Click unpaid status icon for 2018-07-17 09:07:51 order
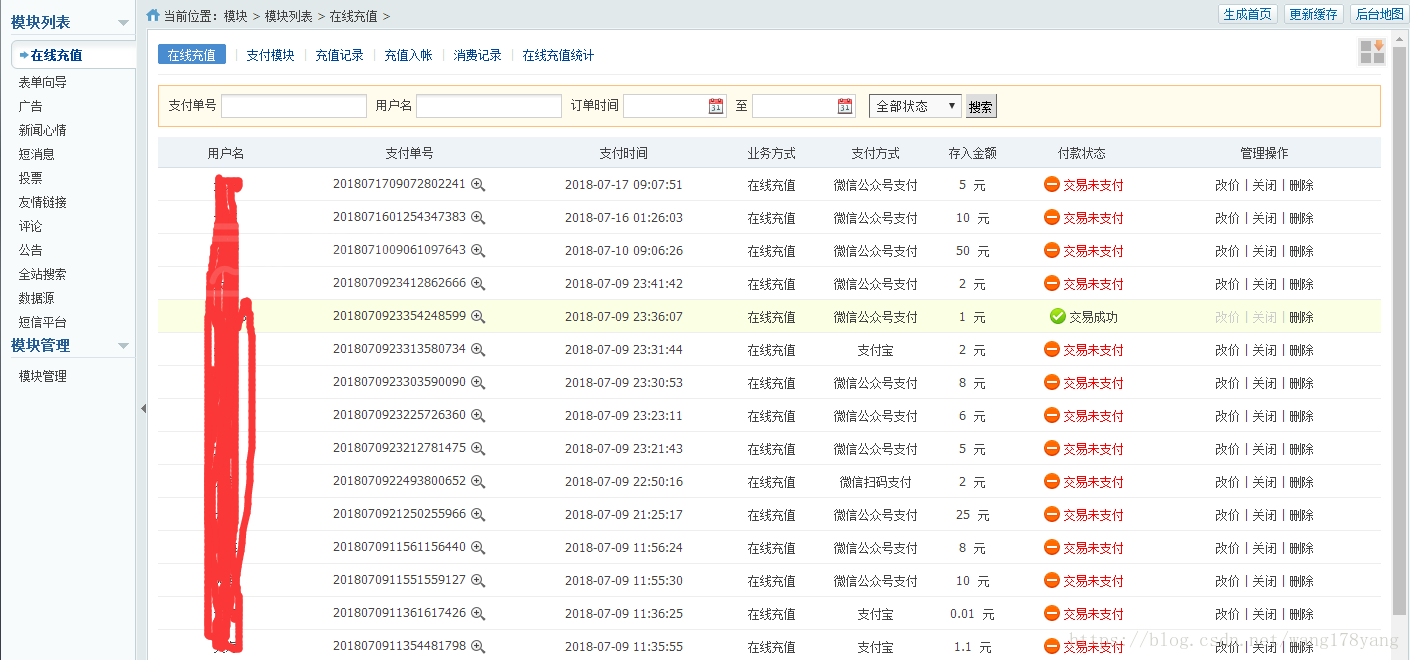 1052,184
